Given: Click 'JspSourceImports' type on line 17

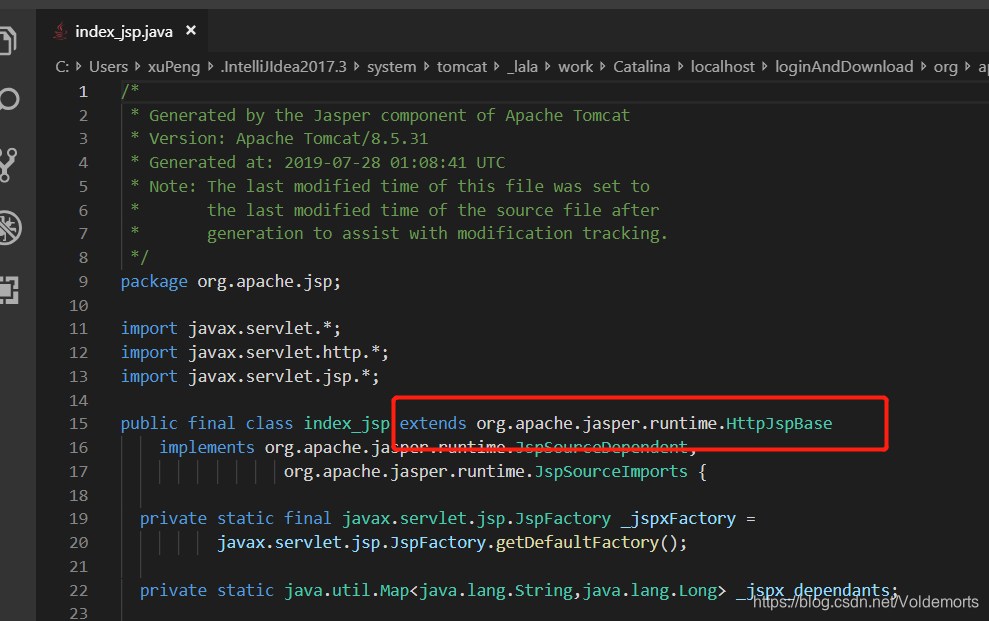Looking at the screenshot, I should 611,472.
